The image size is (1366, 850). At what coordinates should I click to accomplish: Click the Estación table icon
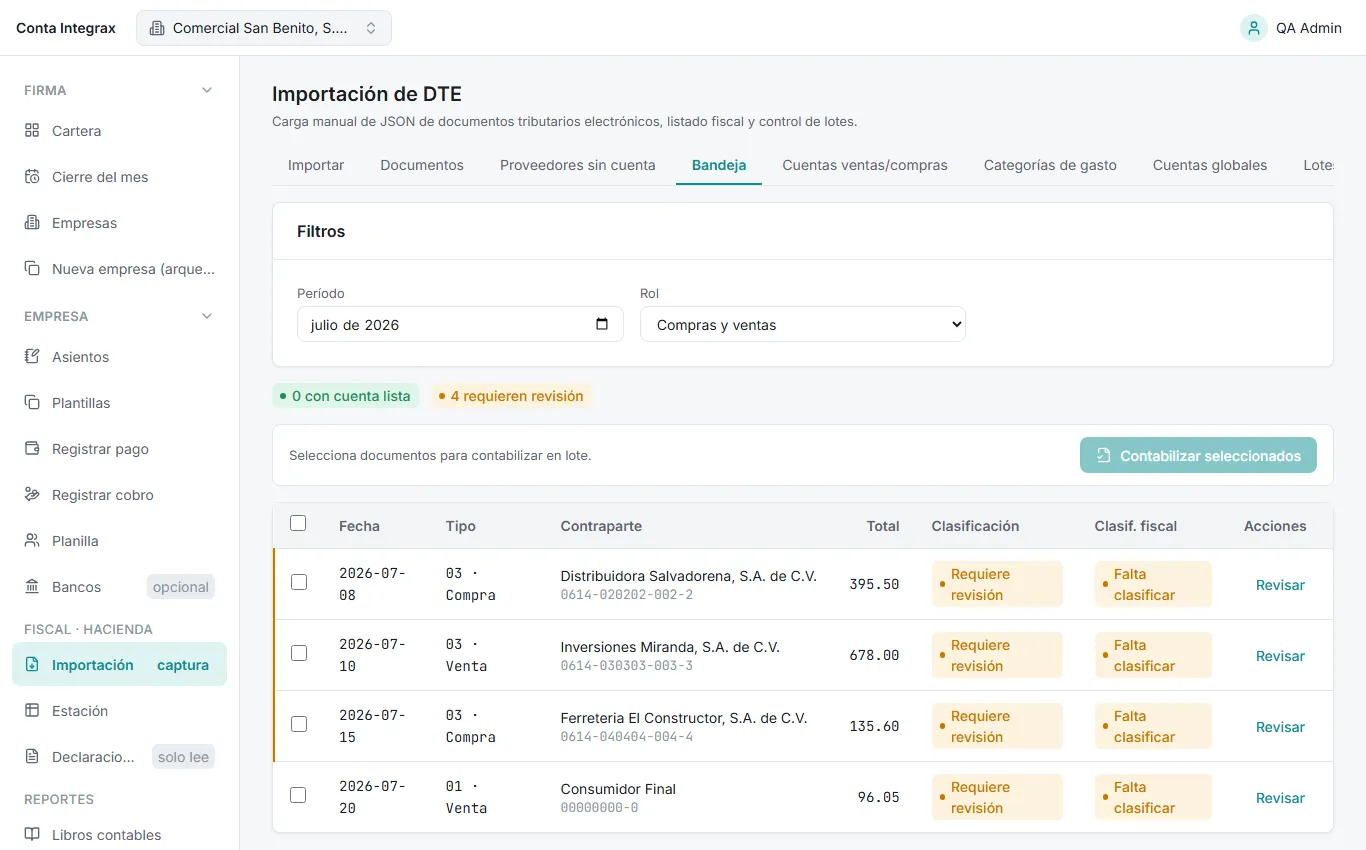click(32, 711)
